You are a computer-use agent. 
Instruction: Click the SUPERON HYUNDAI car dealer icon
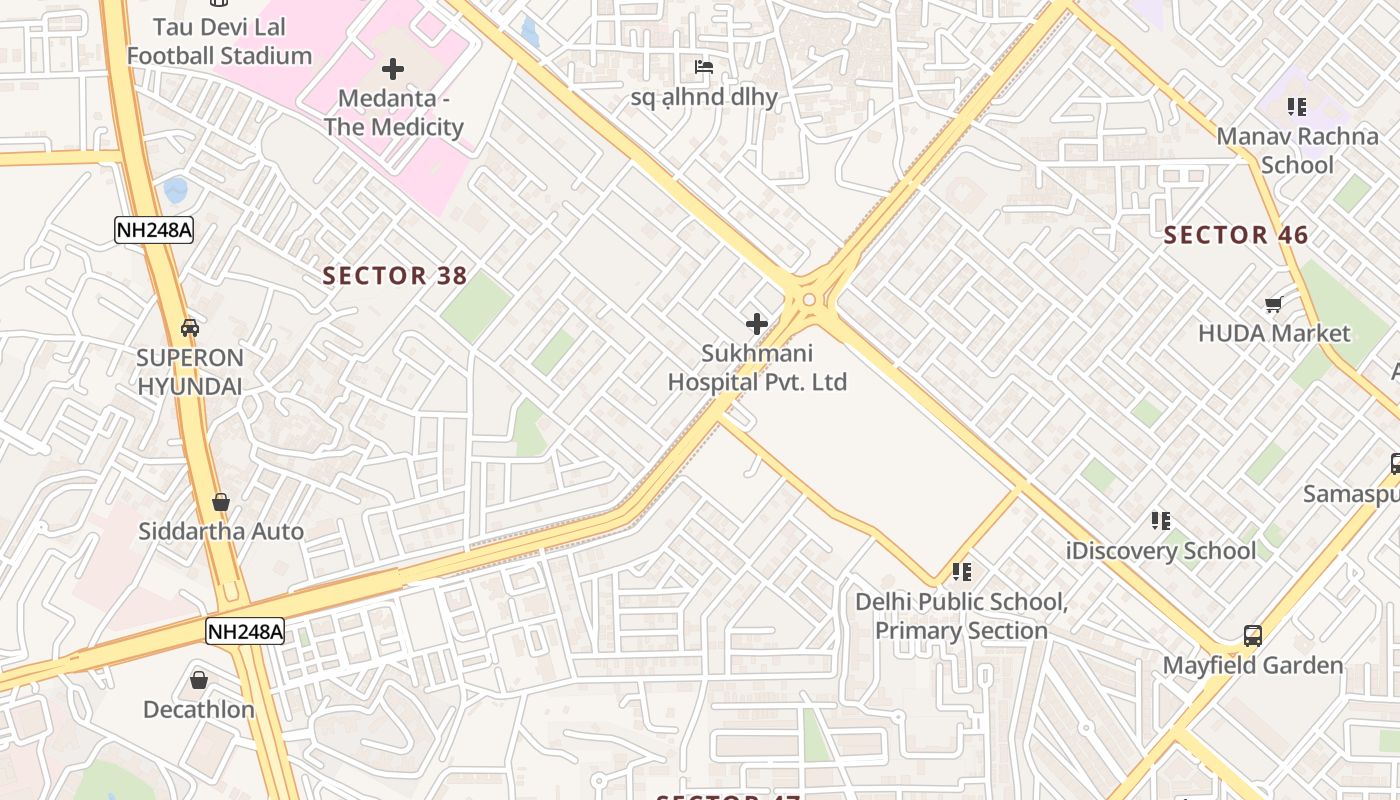coord(189,327)
